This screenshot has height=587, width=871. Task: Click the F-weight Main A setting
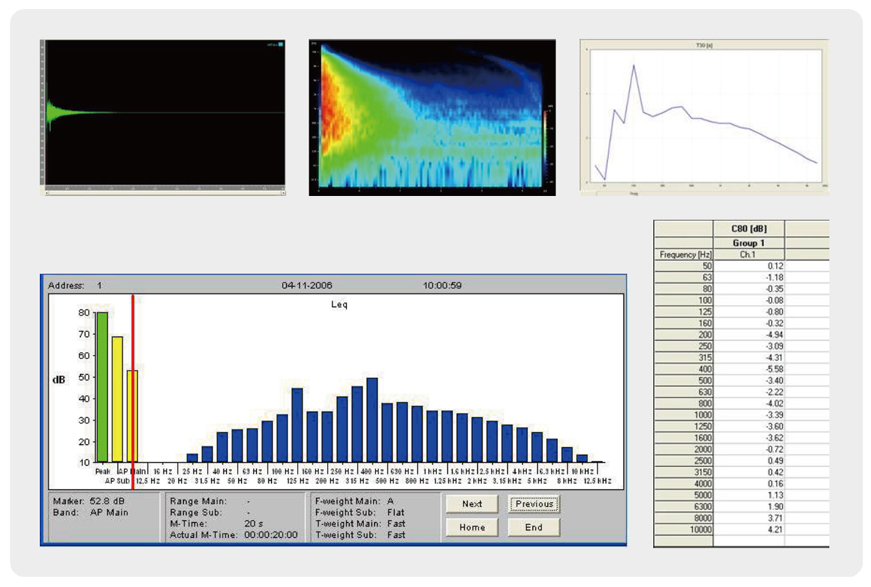tap(354, 501)
